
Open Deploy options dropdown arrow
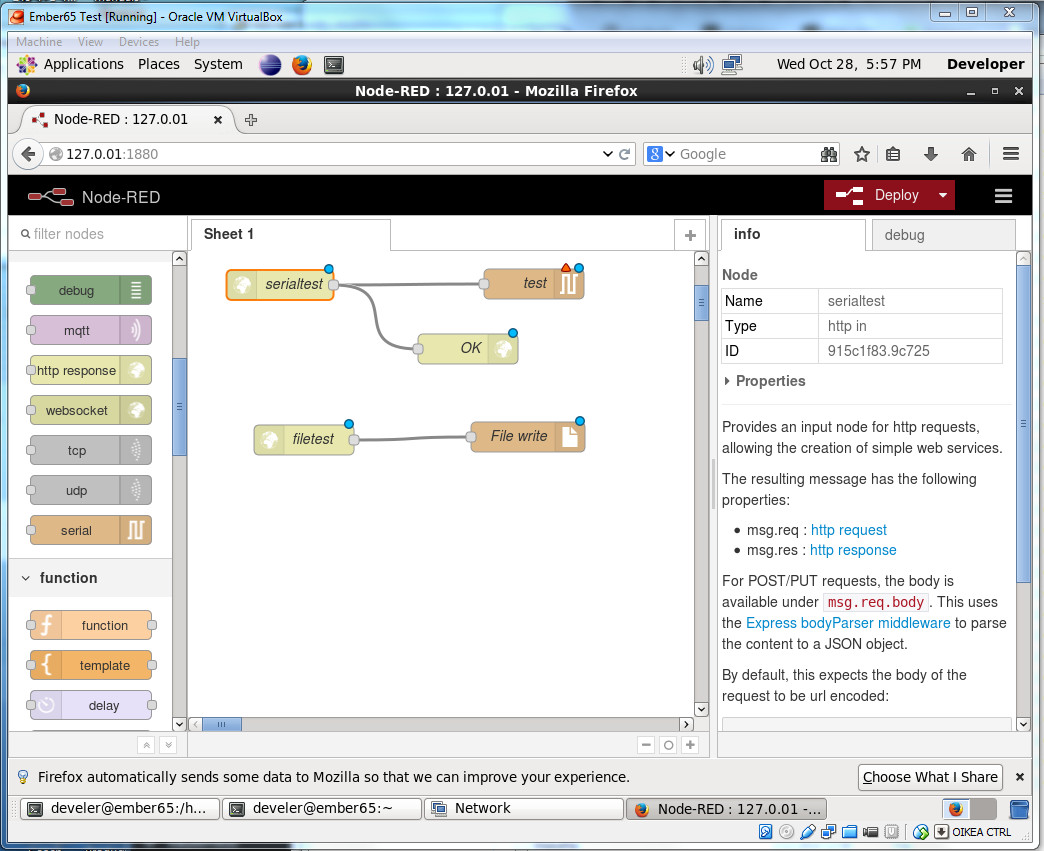943,195
